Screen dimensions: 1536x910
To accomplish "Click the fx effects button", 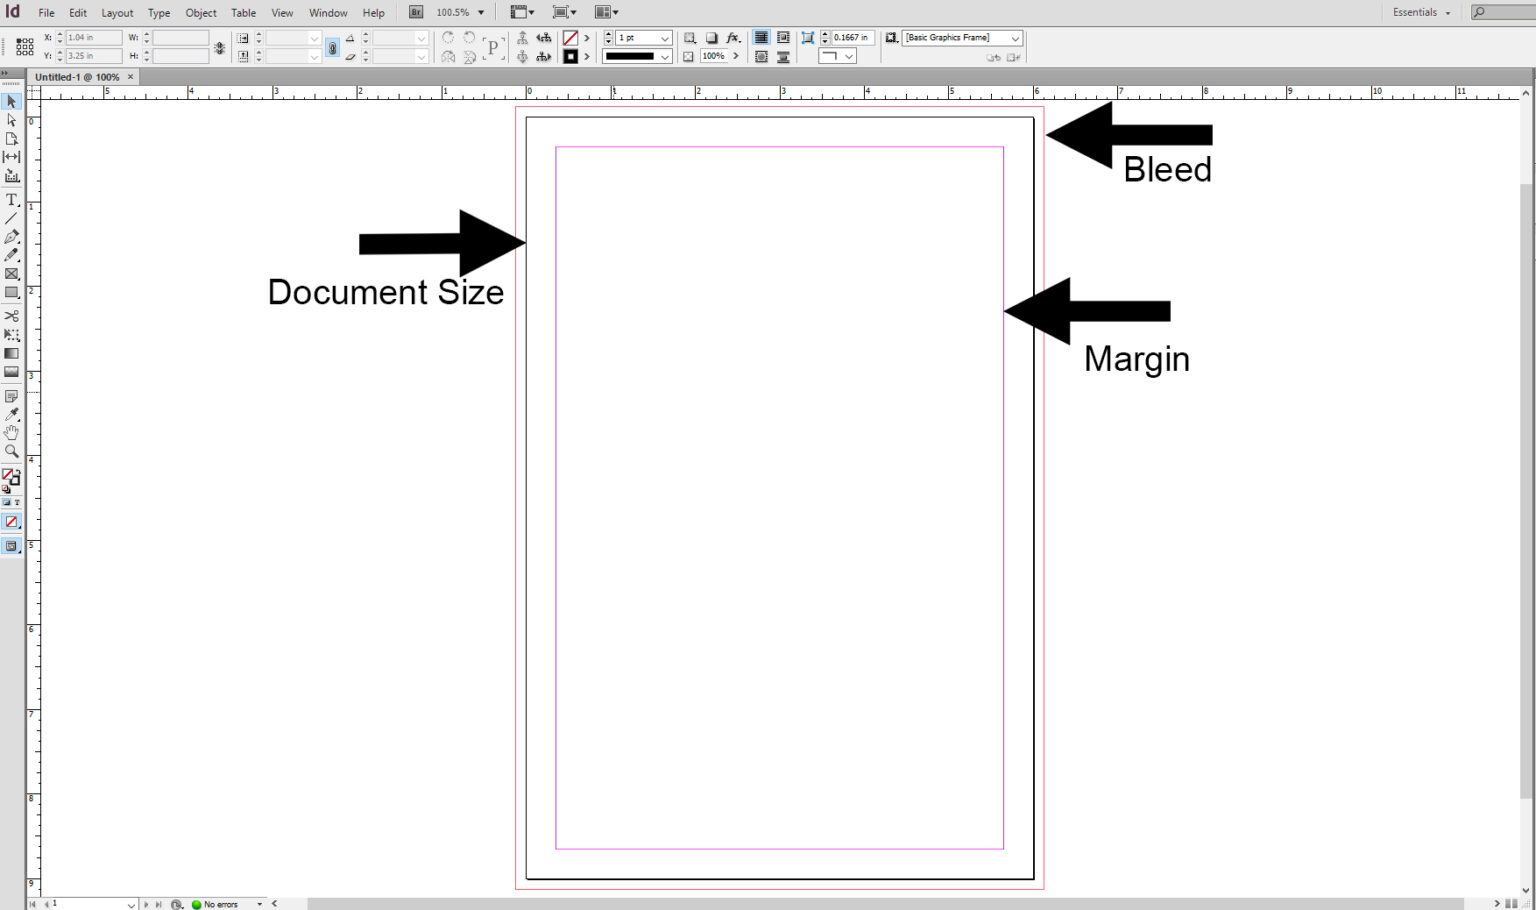I will (733, 37).
